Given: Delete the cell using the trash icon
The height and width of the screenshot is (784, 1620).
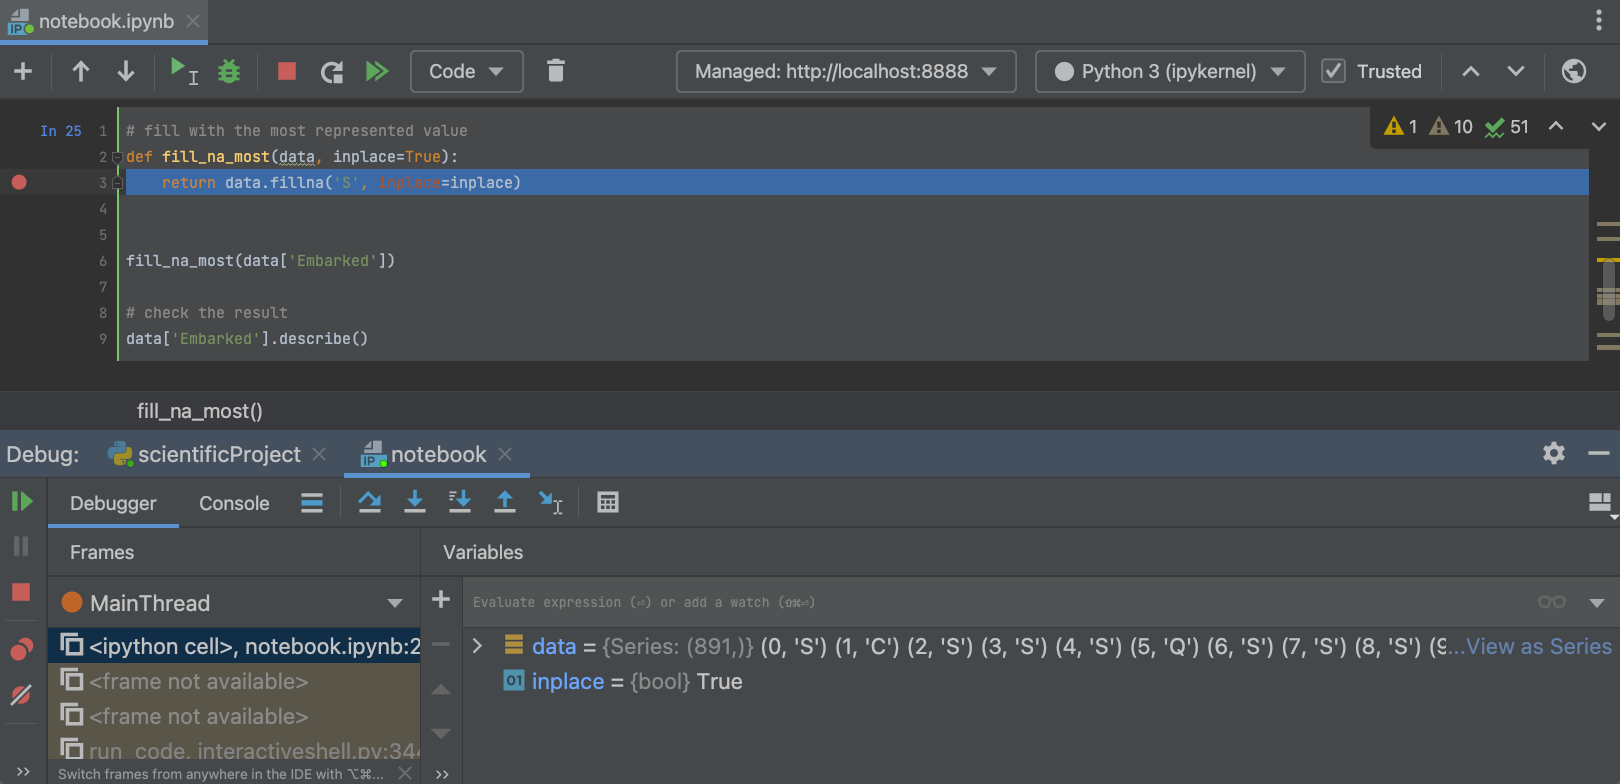Looking at the screenshot, I should click(x=556, y=71).
